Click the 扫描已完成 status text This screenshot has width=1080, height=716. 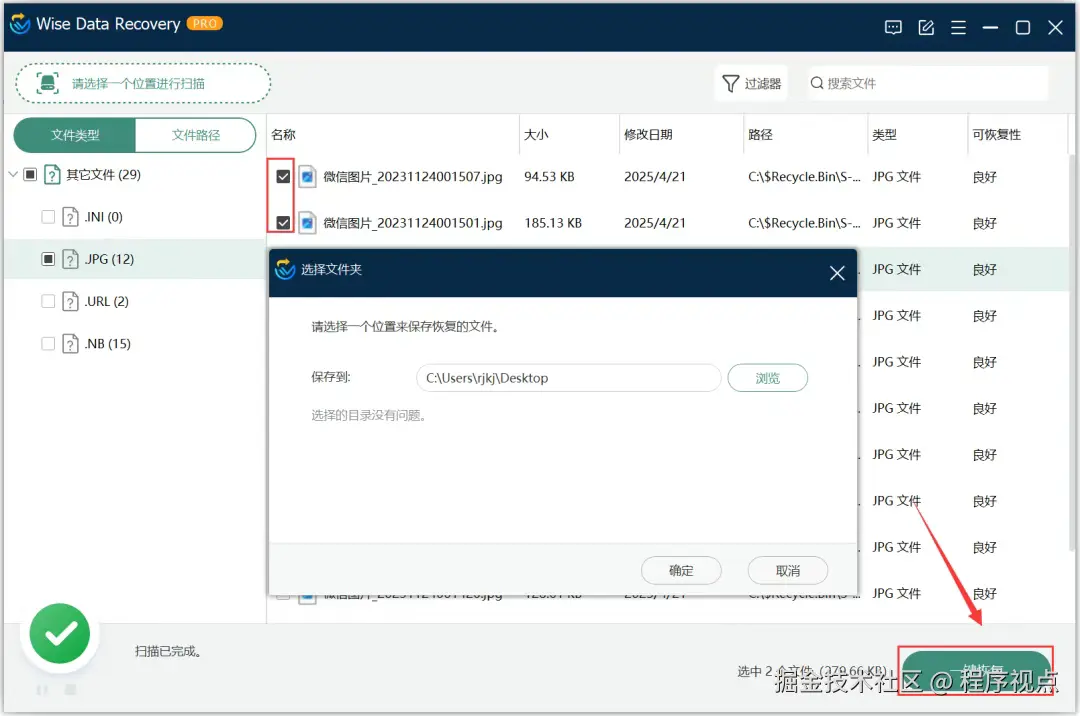pos(167,651)
